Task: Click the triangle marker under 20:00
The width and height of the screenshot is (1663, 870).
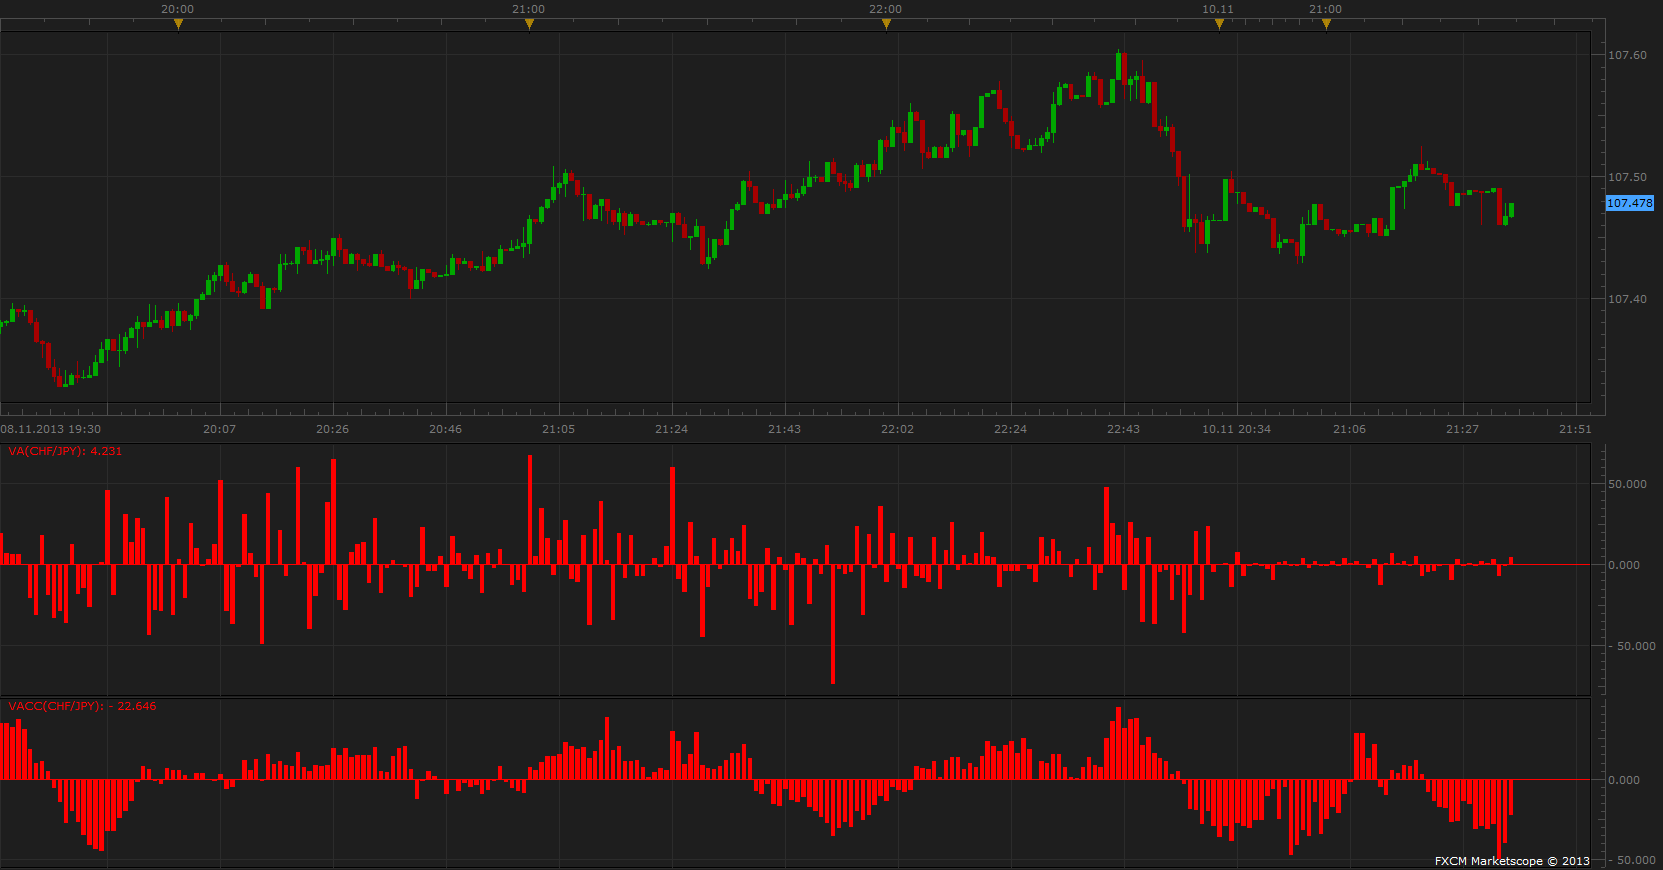Action: 178,24
